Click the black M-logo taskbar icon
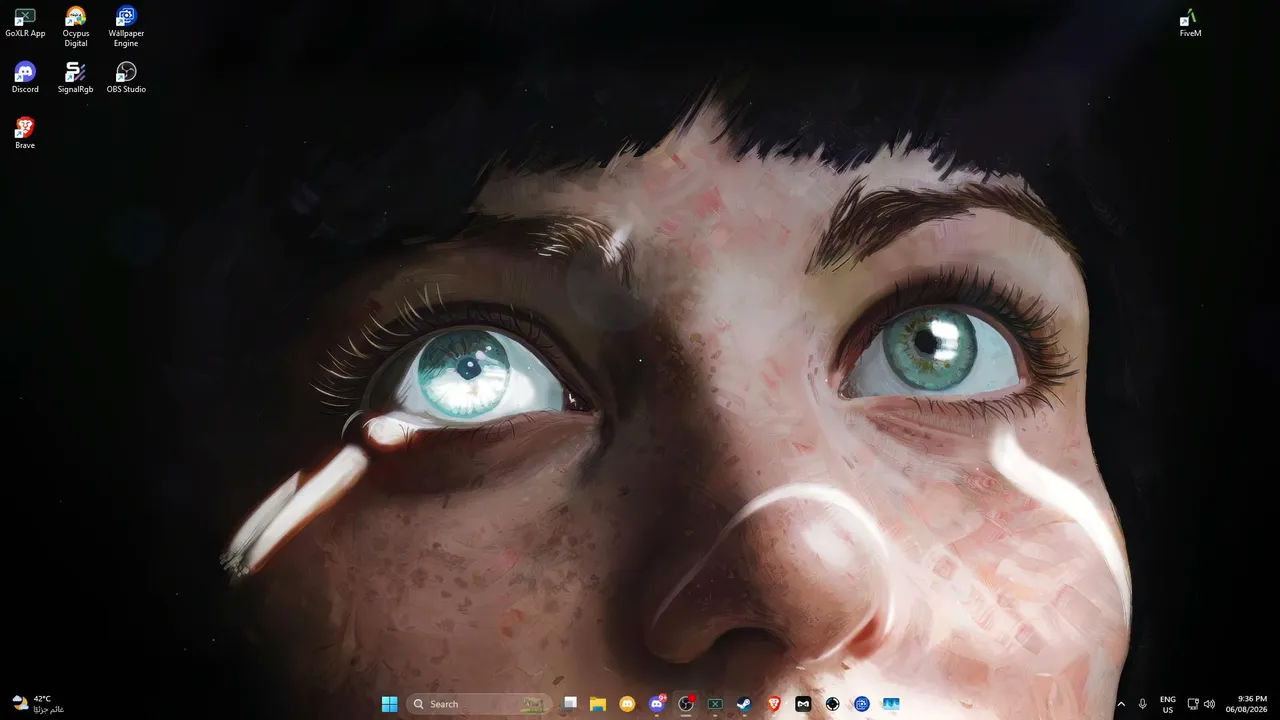 tap(803, 704)
